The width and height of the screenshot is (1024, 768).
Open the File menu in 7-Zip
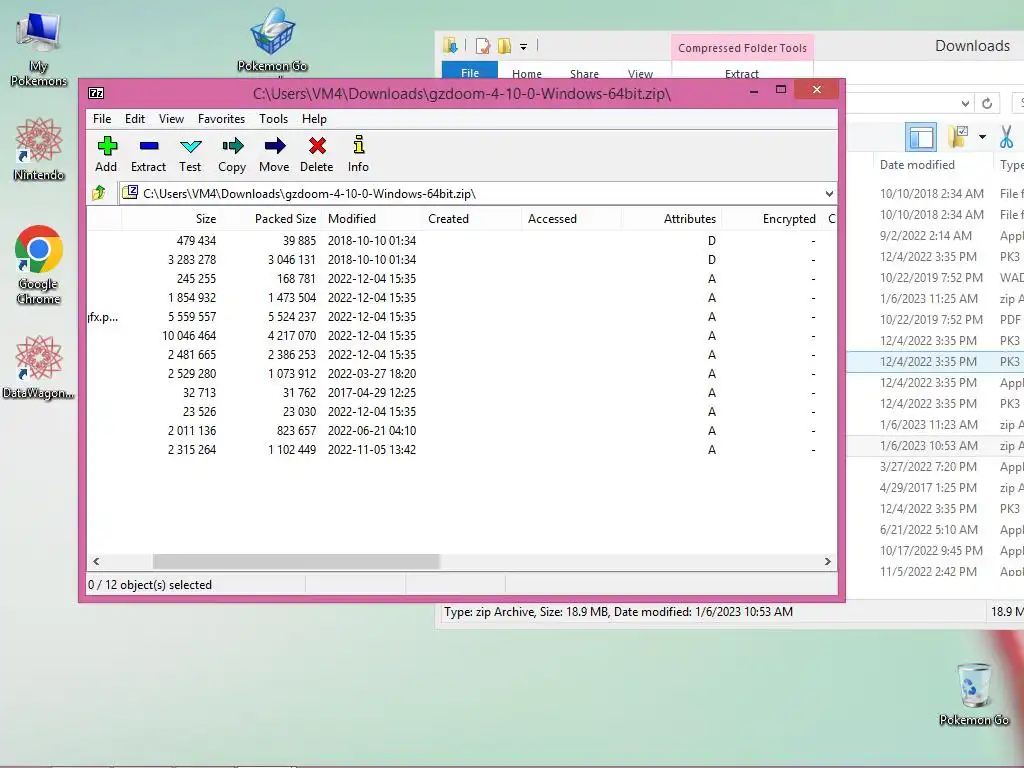point(102,119)
